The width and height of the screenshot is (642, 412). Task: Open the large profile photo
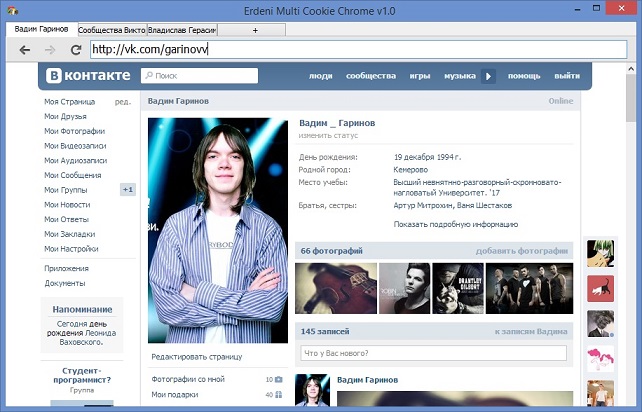point(218,231)
